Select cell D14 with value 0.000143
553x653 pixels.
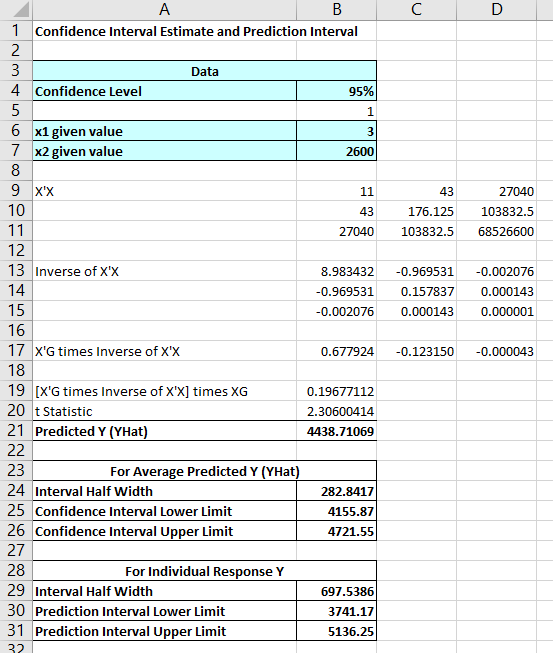click(496, 291)
